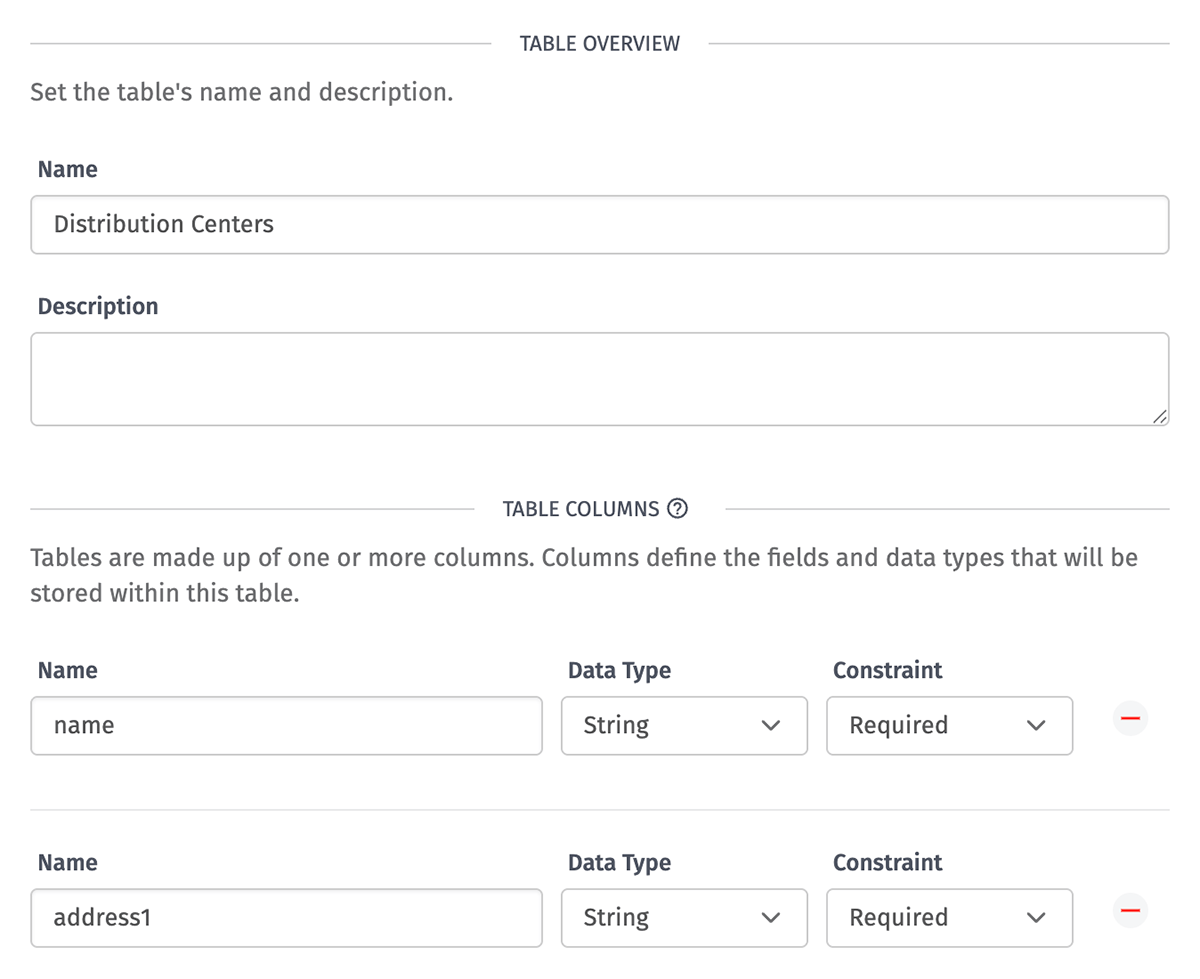Viewport: 1200px width, 979px height.
Task: Click the table Name field showing Distribution Centers
Action: [600, 224]
